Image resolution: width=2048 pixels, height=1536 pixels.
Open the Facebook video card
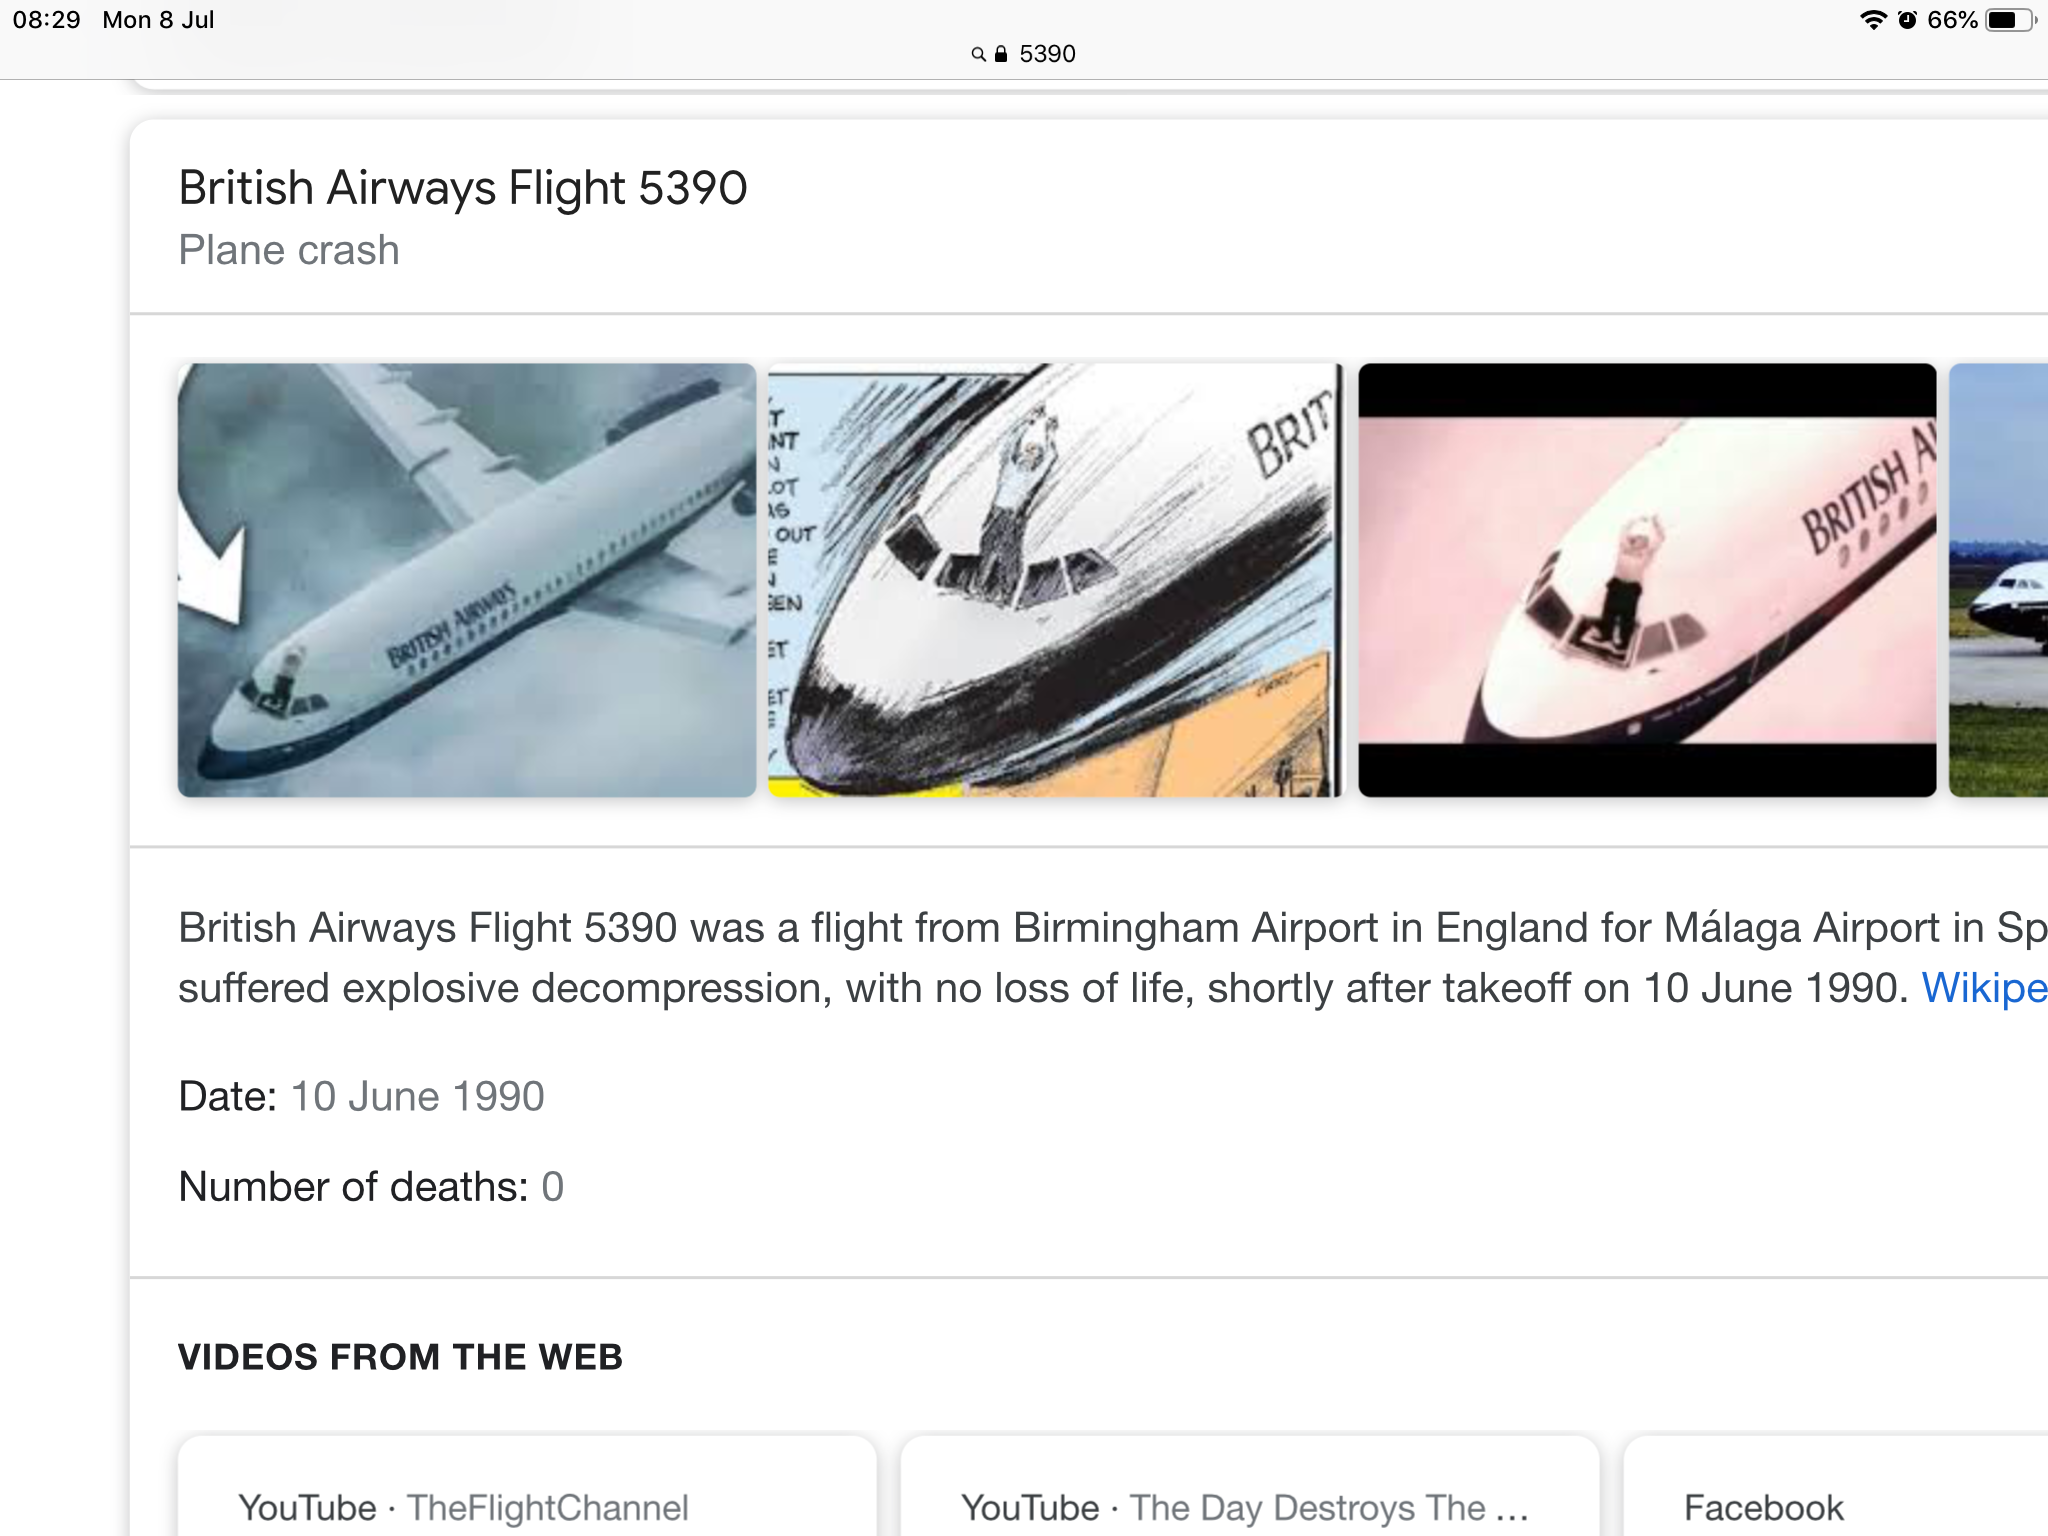1836,1486
